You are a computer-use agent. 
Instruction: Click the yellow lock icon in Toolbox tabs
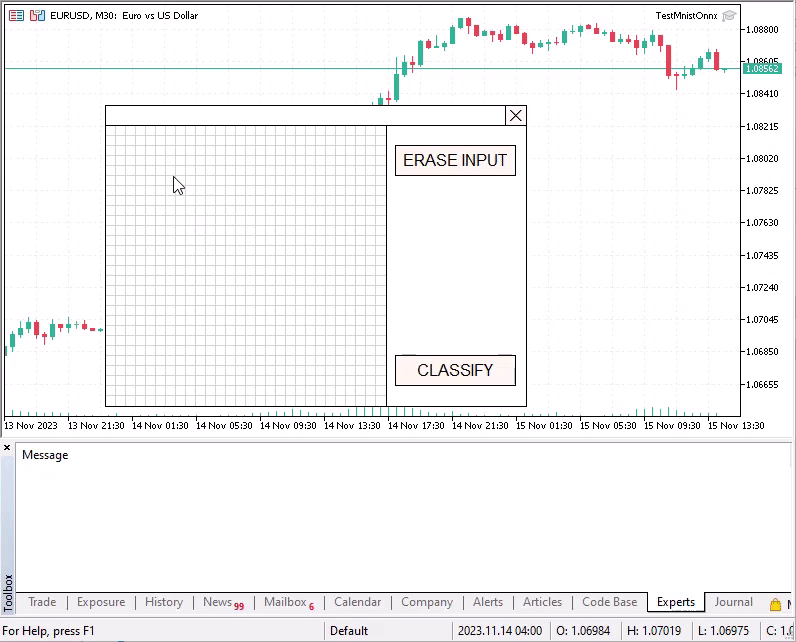click(775, 604)
